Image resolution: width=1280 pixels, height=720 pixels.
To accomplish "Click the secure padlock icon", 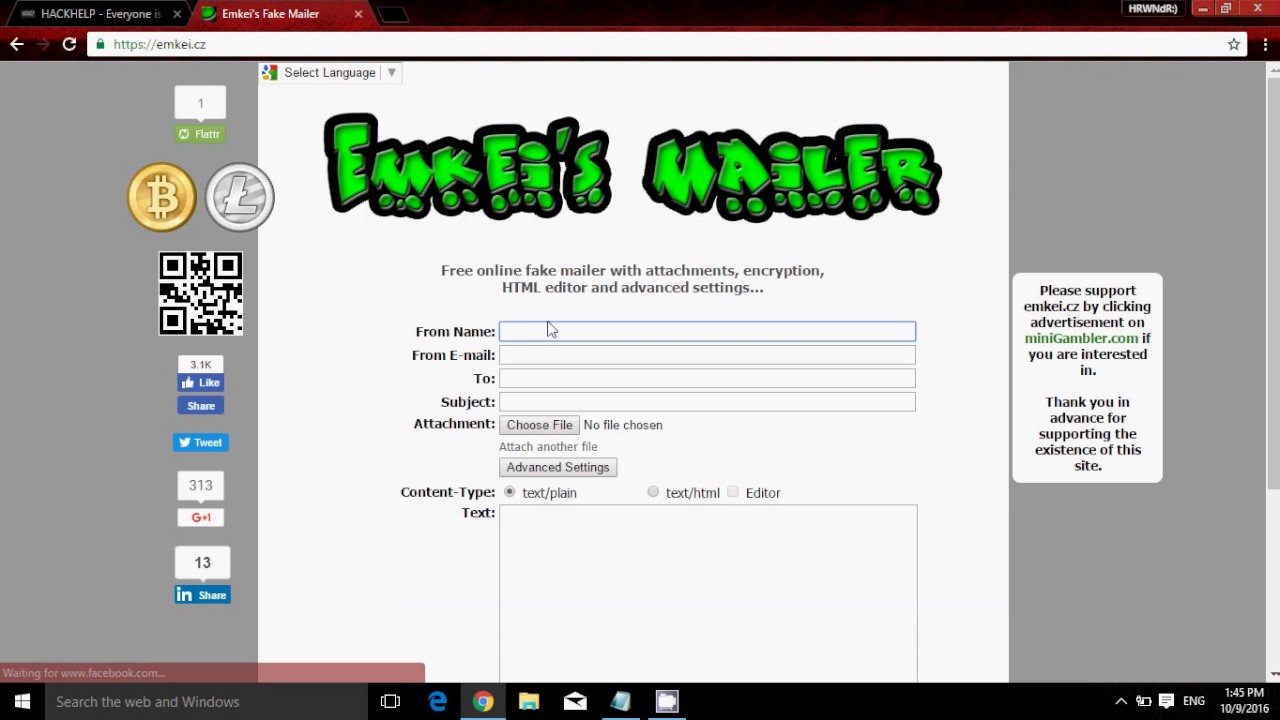I will point(100,44).
